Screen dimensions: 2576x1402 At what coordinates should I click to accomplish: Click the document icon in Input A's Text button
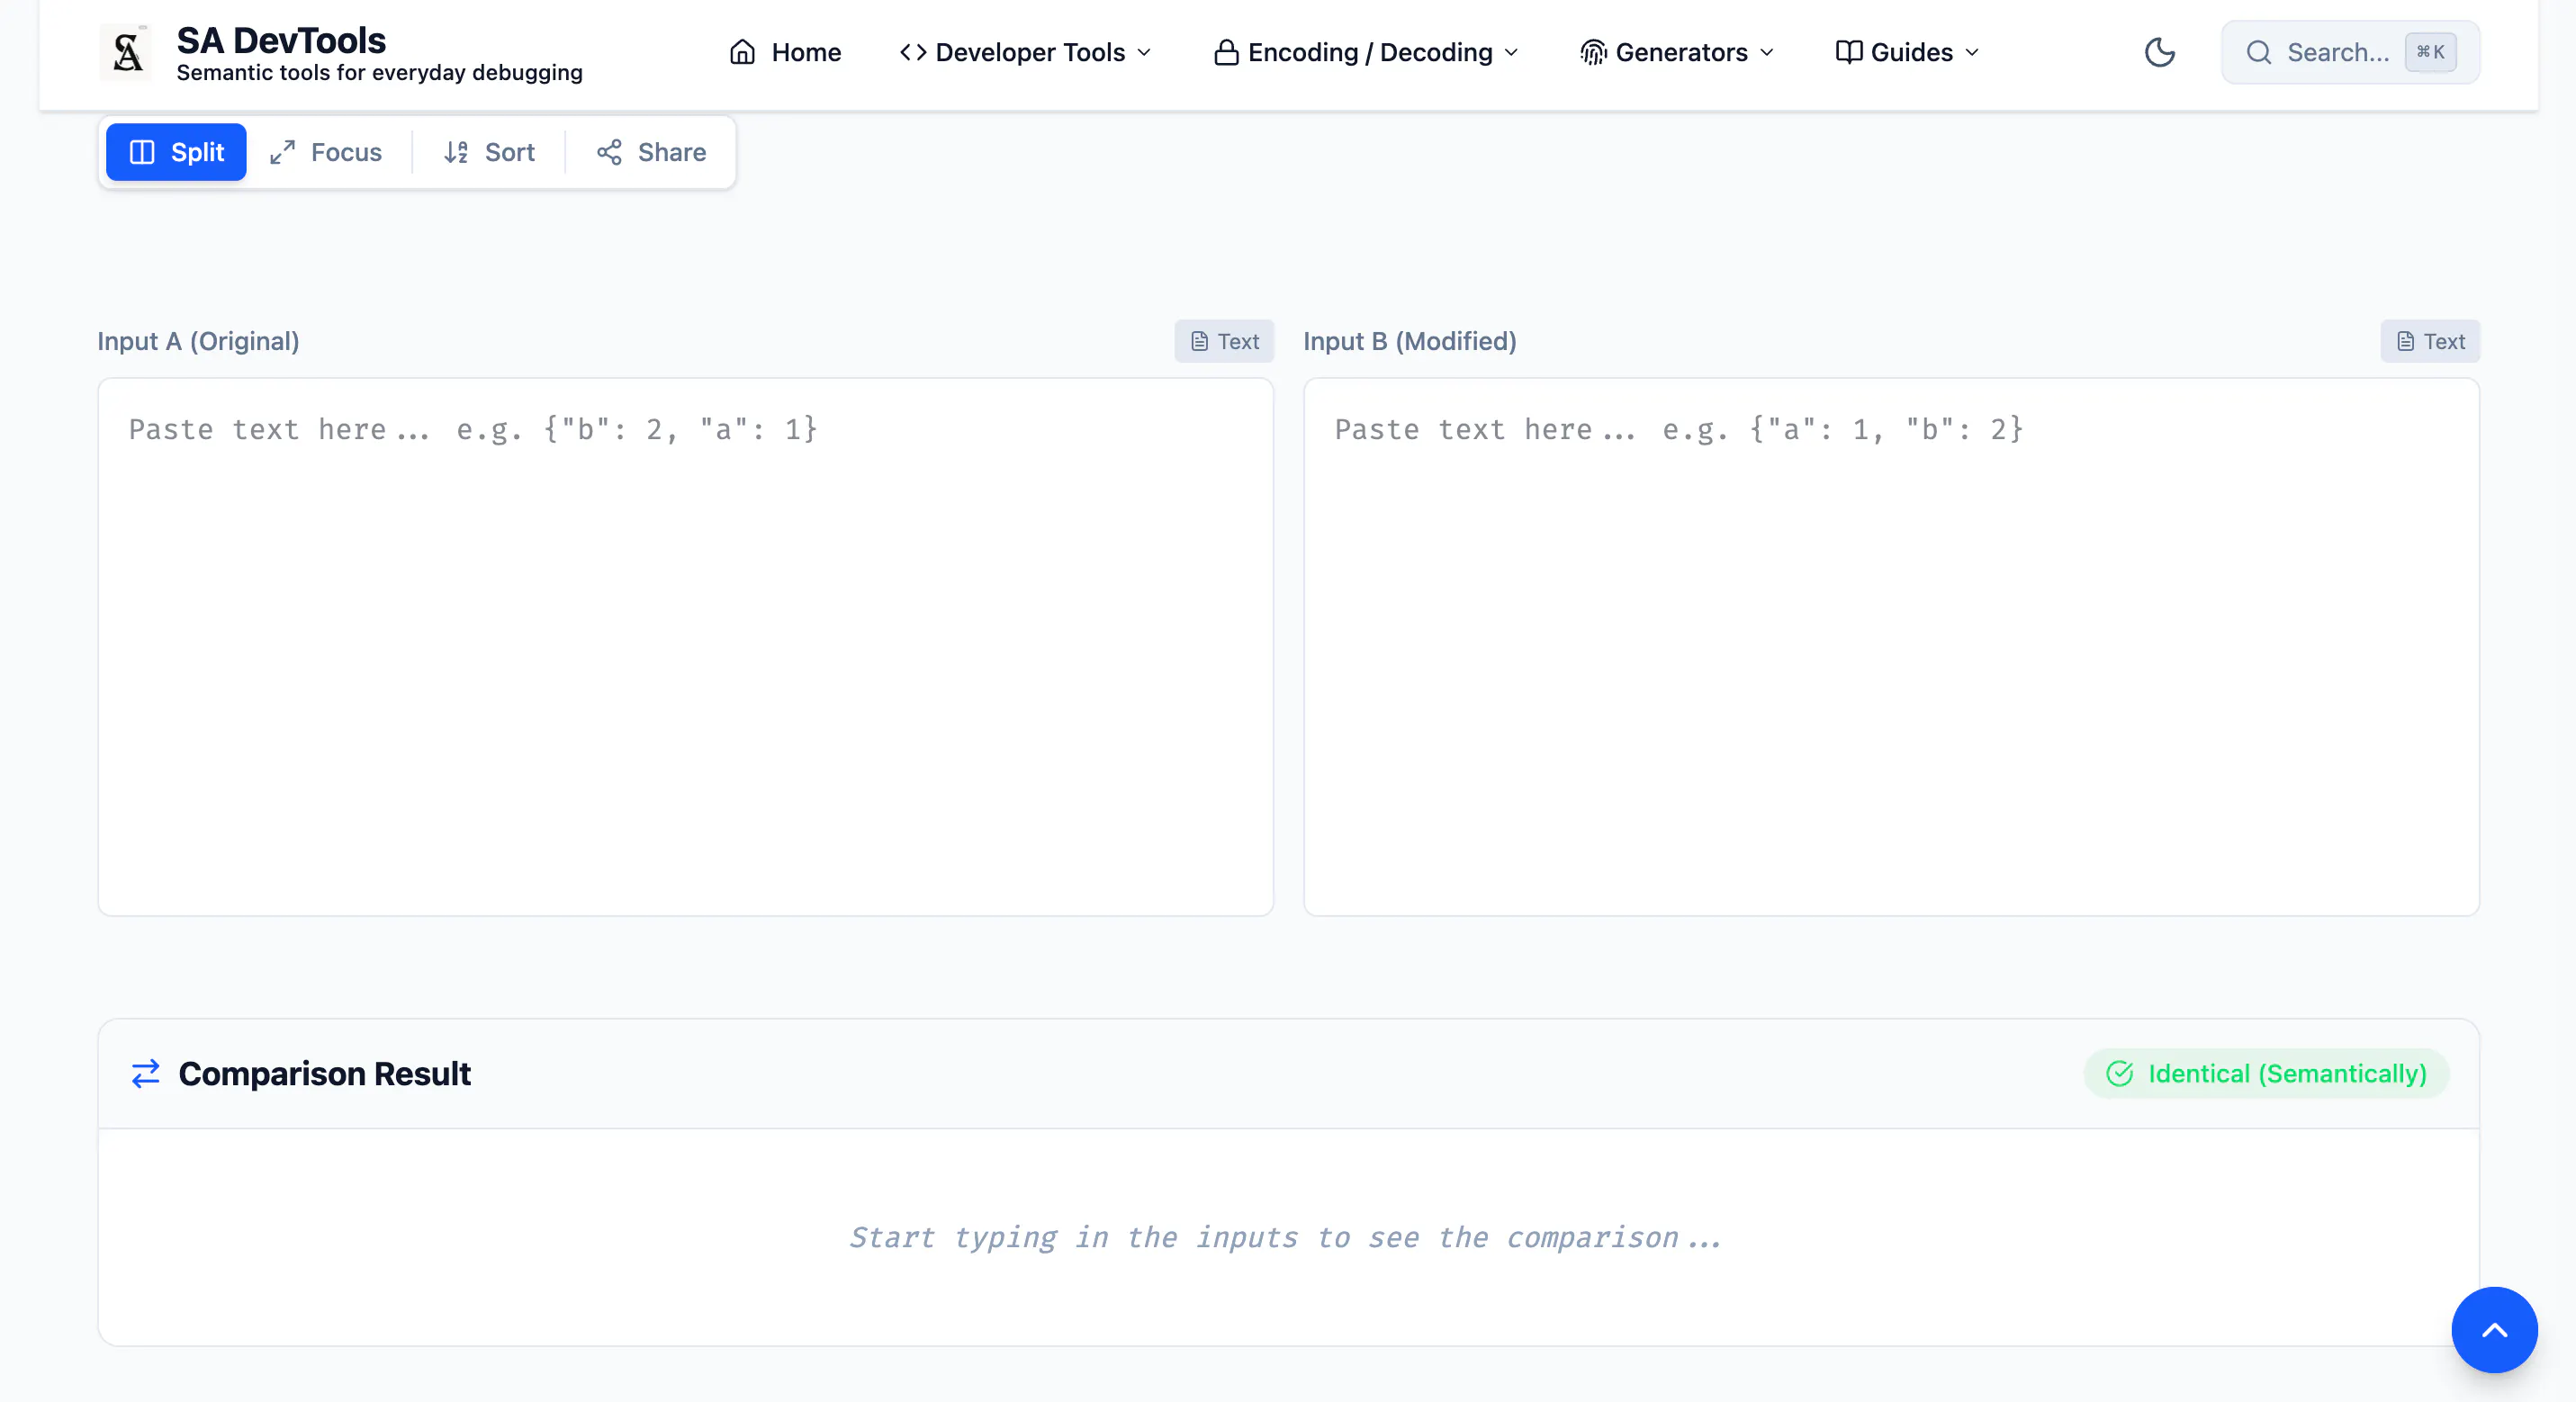point(1199,341)
